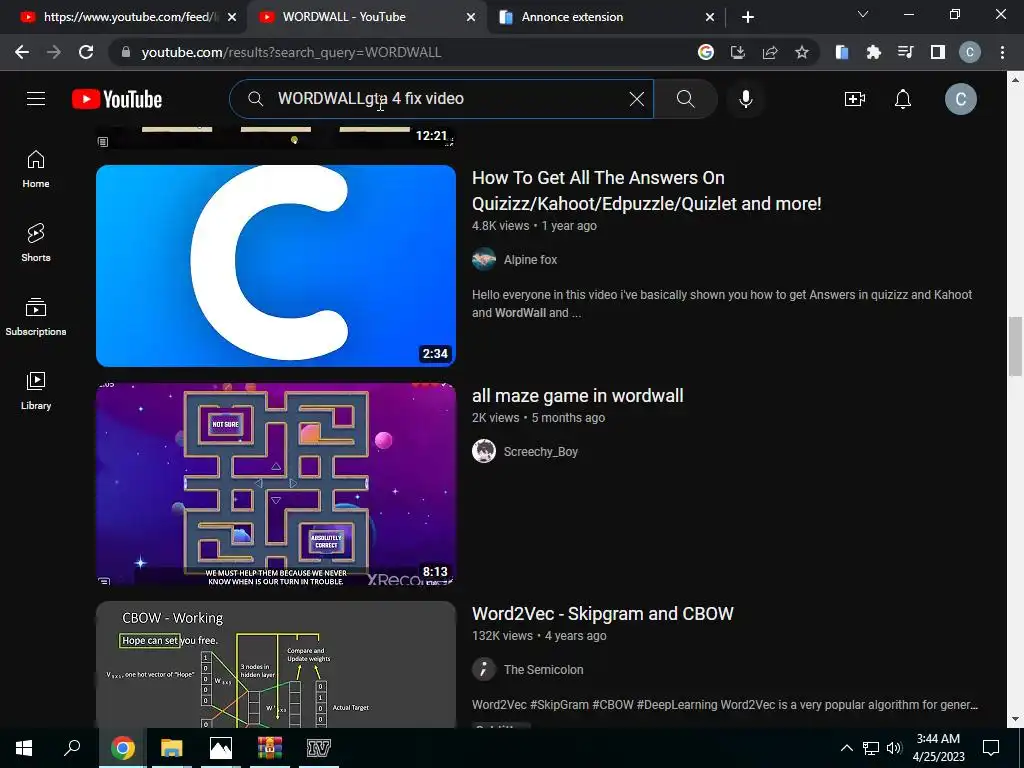Click the scrollbar down arrow
The image size is (1024, 768).
tap(1014, 719)
